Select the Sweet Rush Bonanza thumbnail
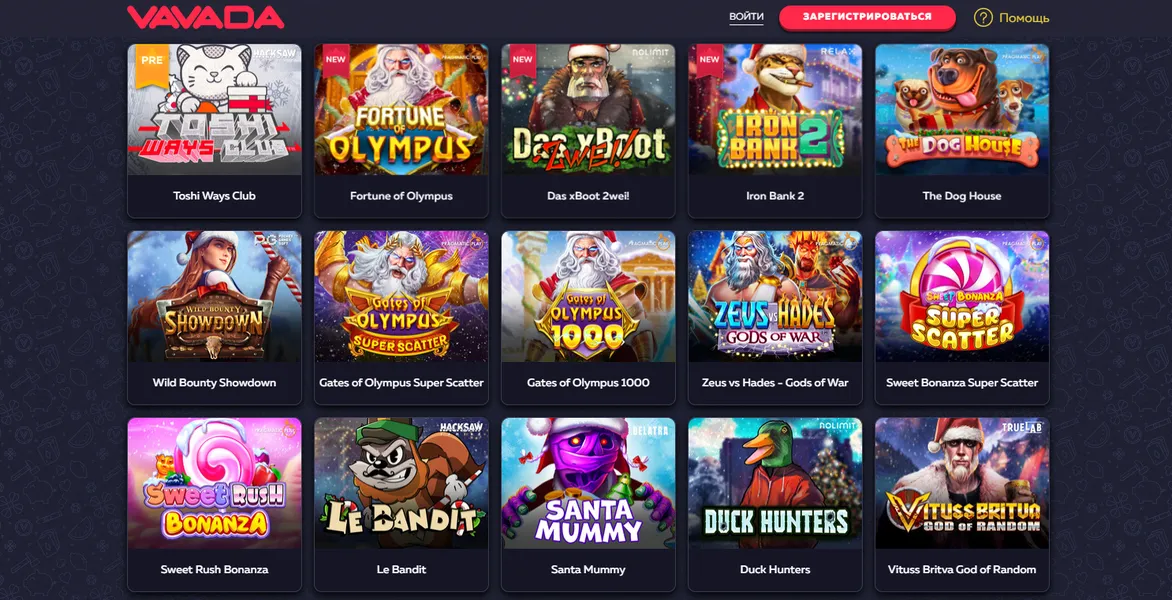Viewport: 1172px width, 600px height. [x=215, y=483]
